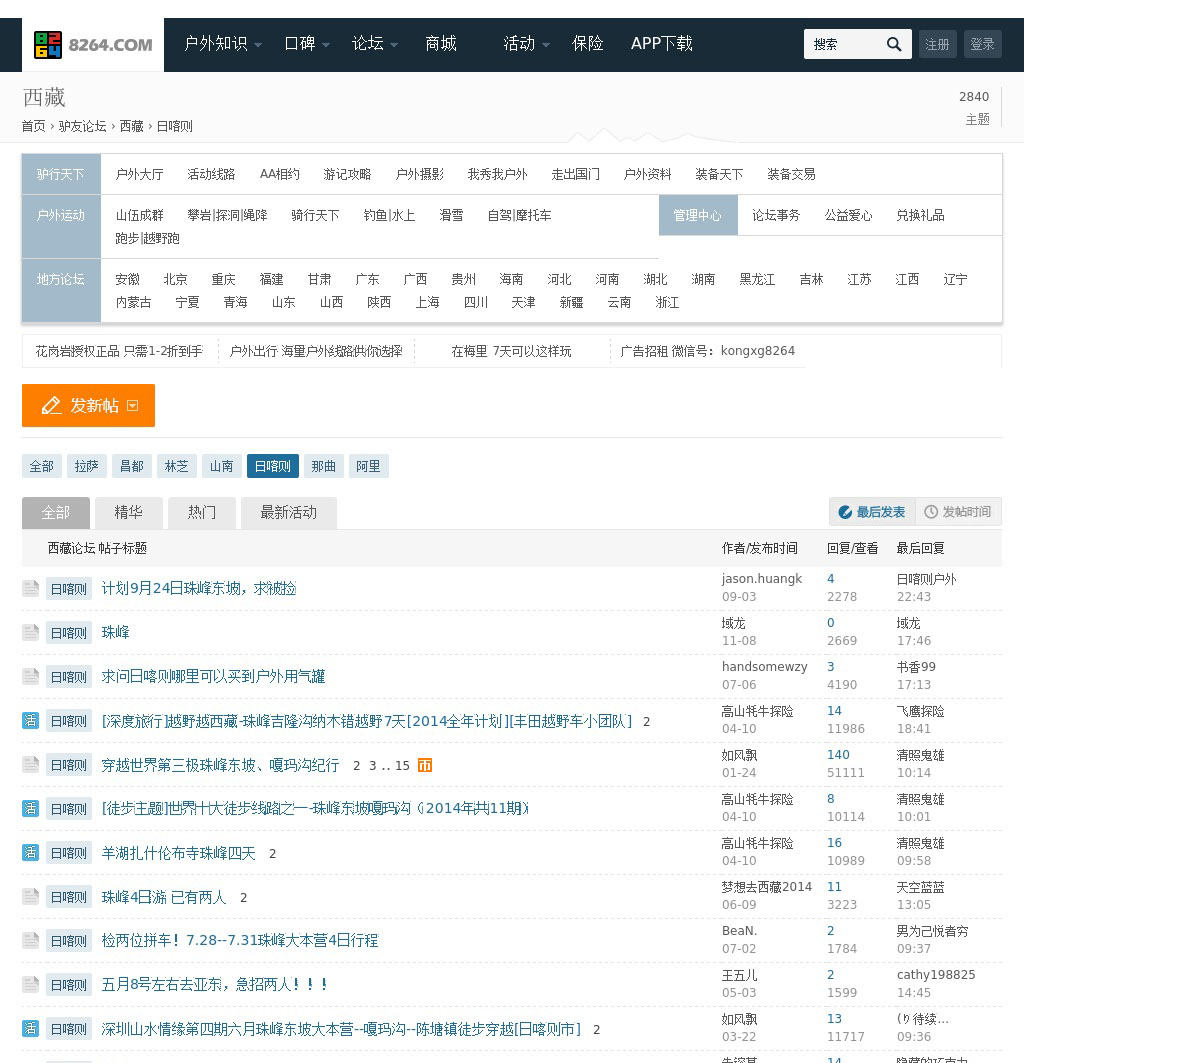Viewport: 1200px width, 1063px height.
Task: Click the magnifier search icon
Action: tap(894, 44)
